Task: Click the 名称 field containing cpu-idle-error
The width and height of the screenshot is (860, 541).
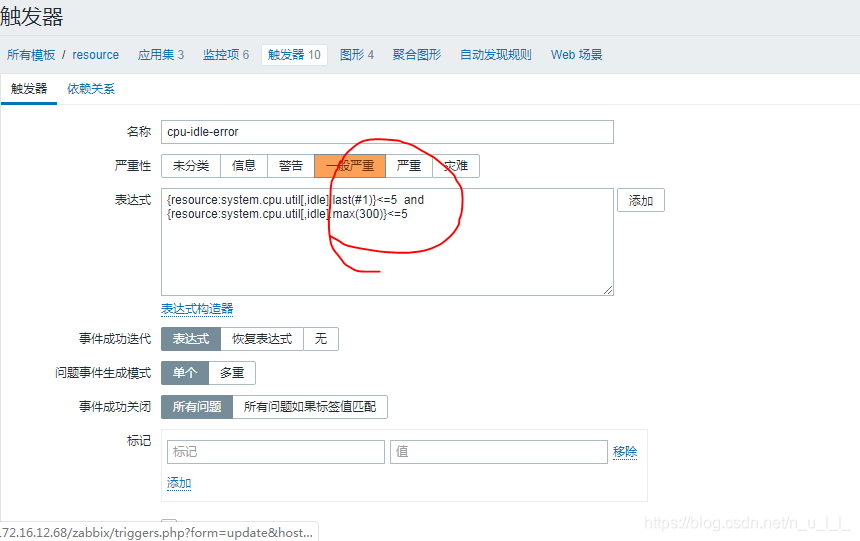Action: 387,132
